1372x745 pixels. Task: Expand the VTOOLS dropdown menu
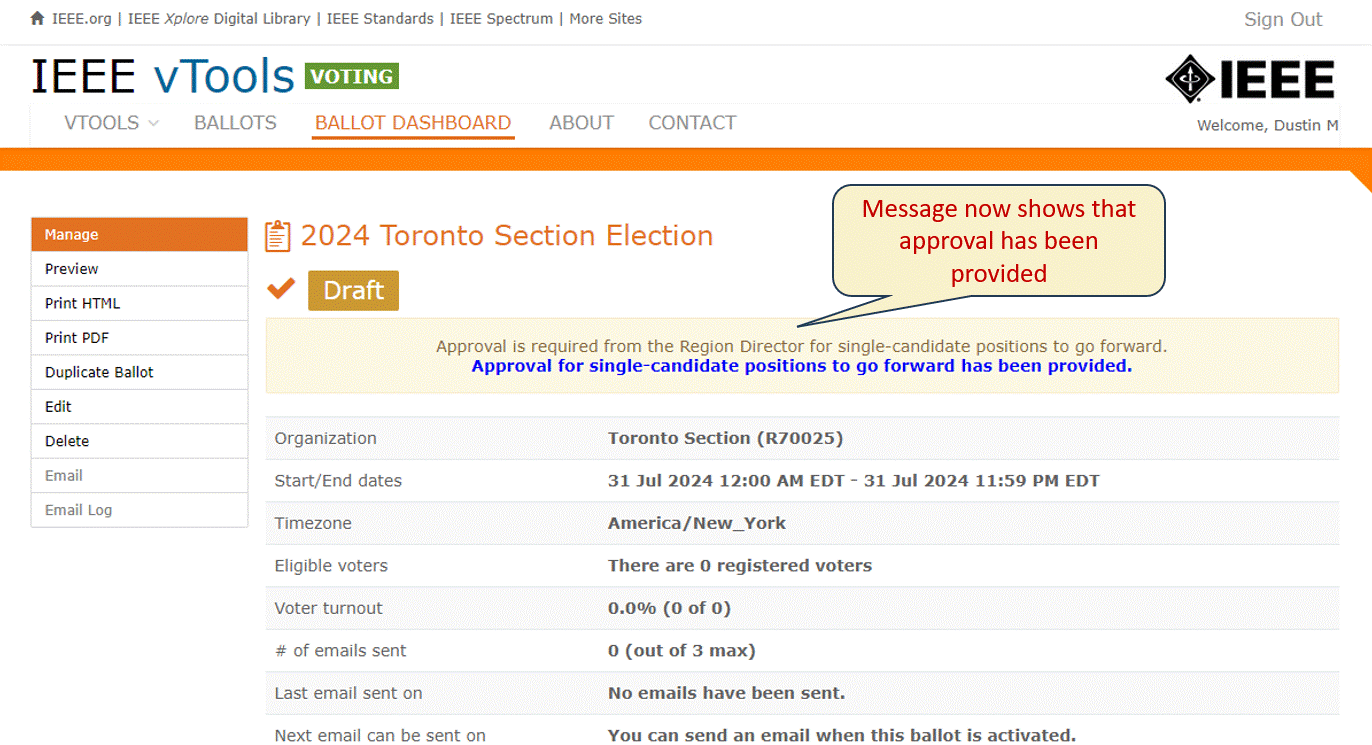click(x=111, y=123)
